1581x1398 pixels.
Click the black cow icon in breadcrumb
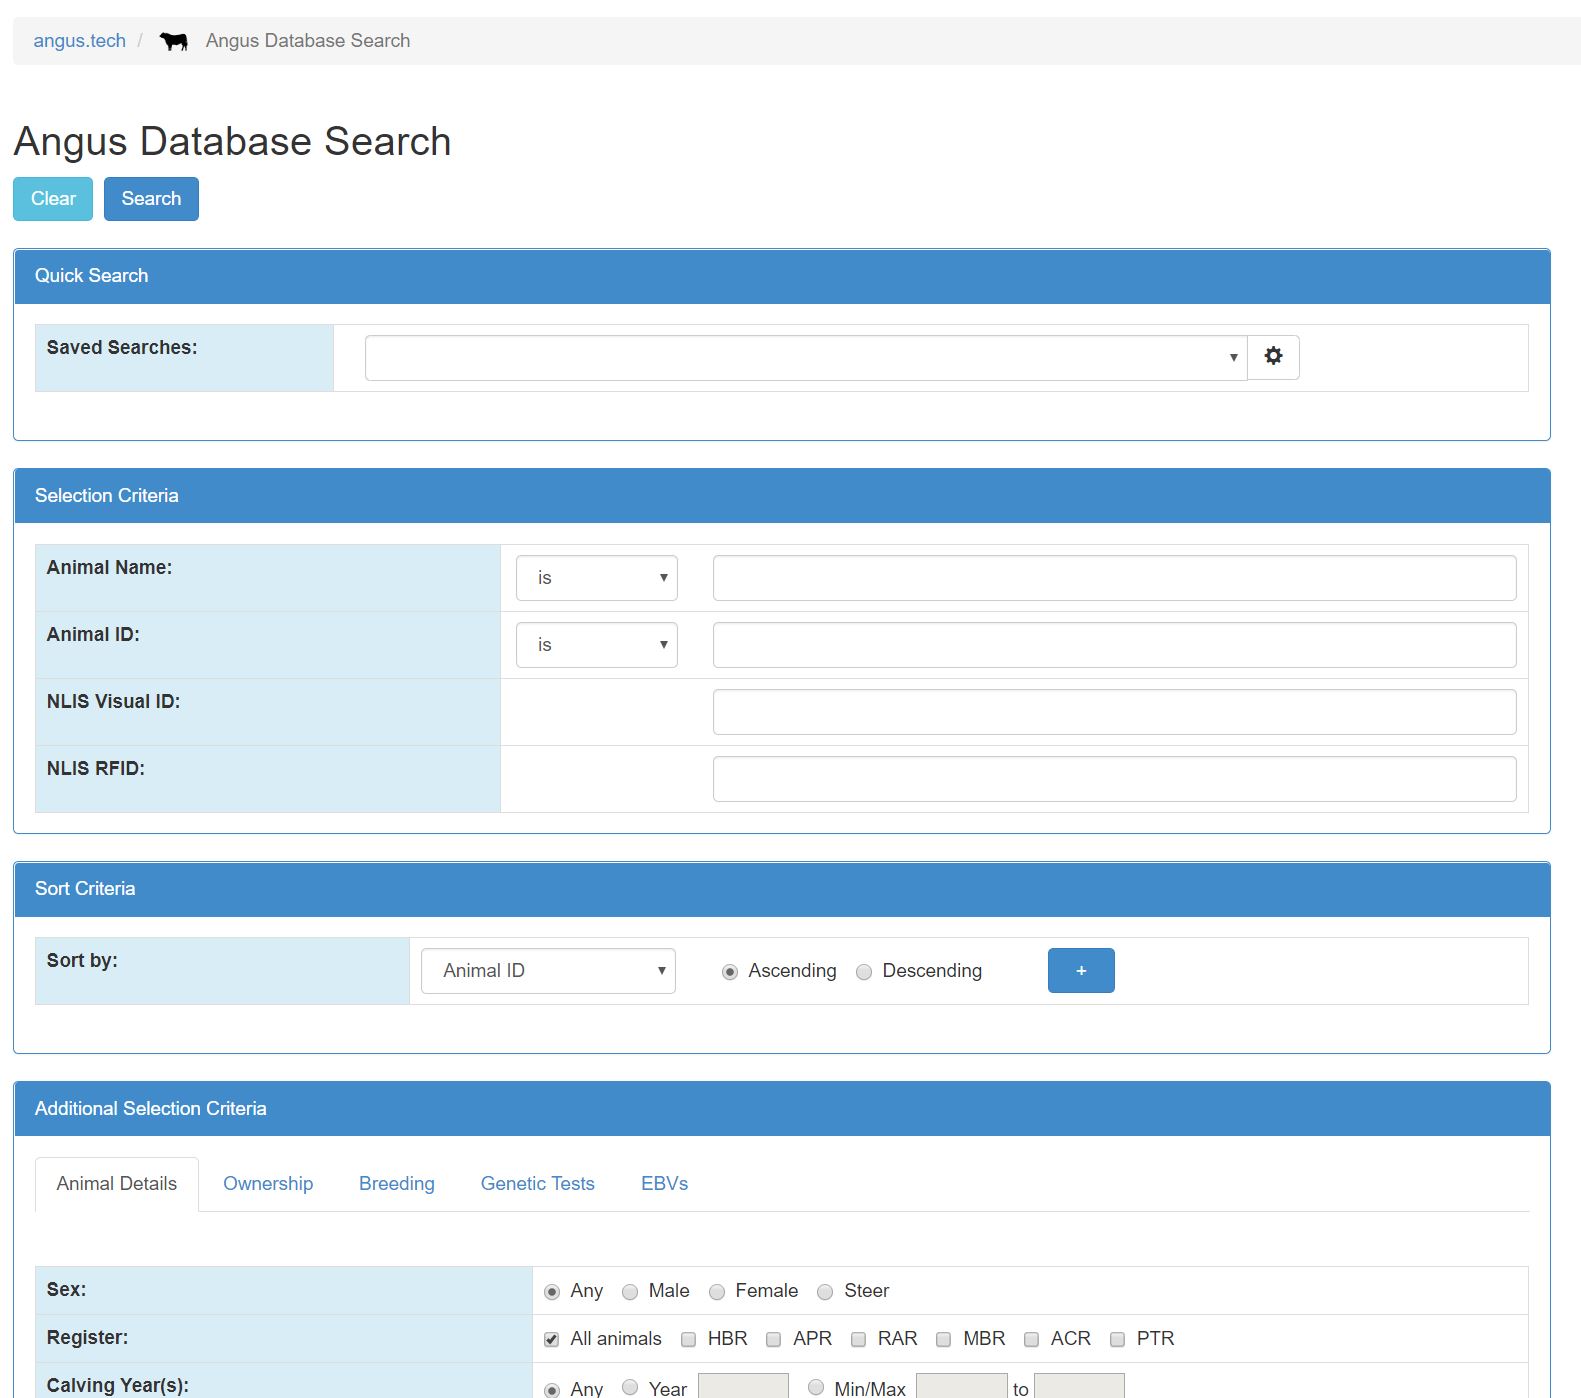174,42
